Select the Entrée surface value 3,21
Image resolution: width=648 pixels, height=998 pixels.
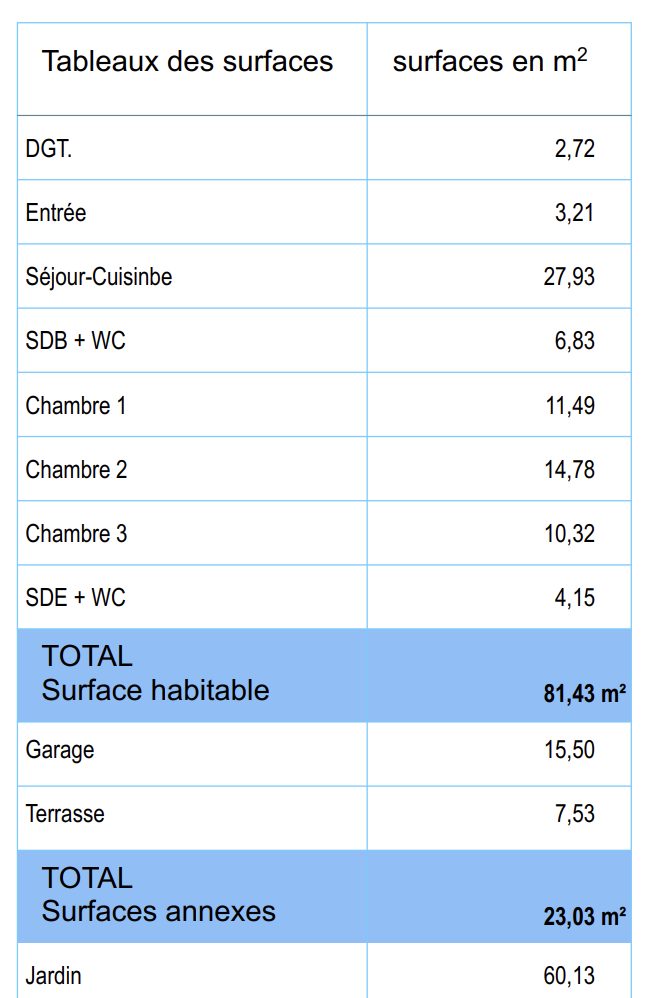[x=574, y=213]
